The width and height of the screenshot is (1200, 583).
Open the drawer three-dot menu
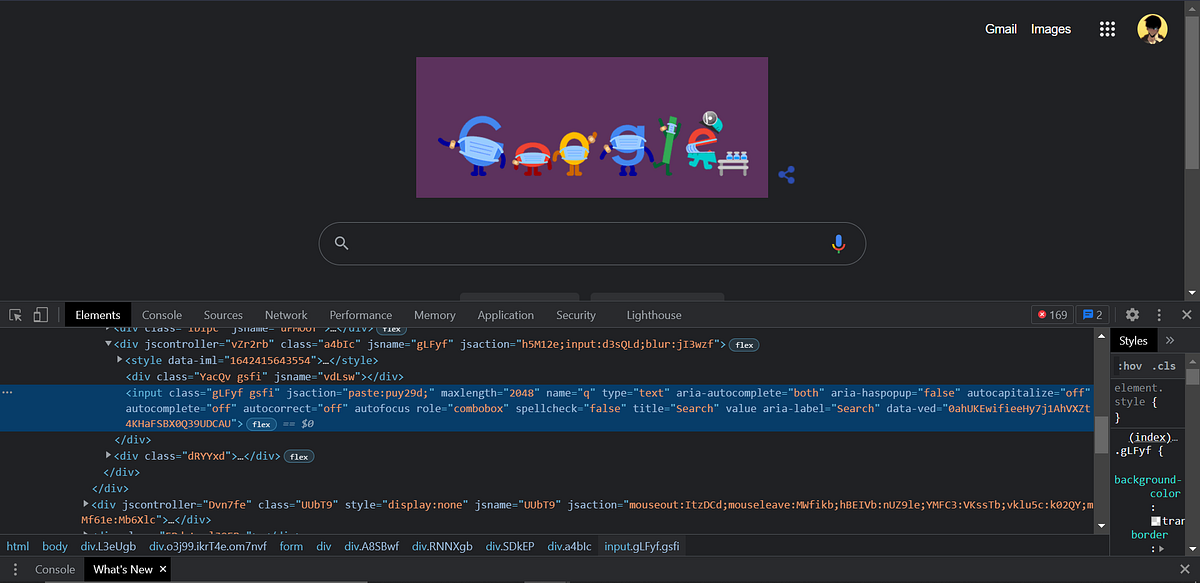pos(15,569)
